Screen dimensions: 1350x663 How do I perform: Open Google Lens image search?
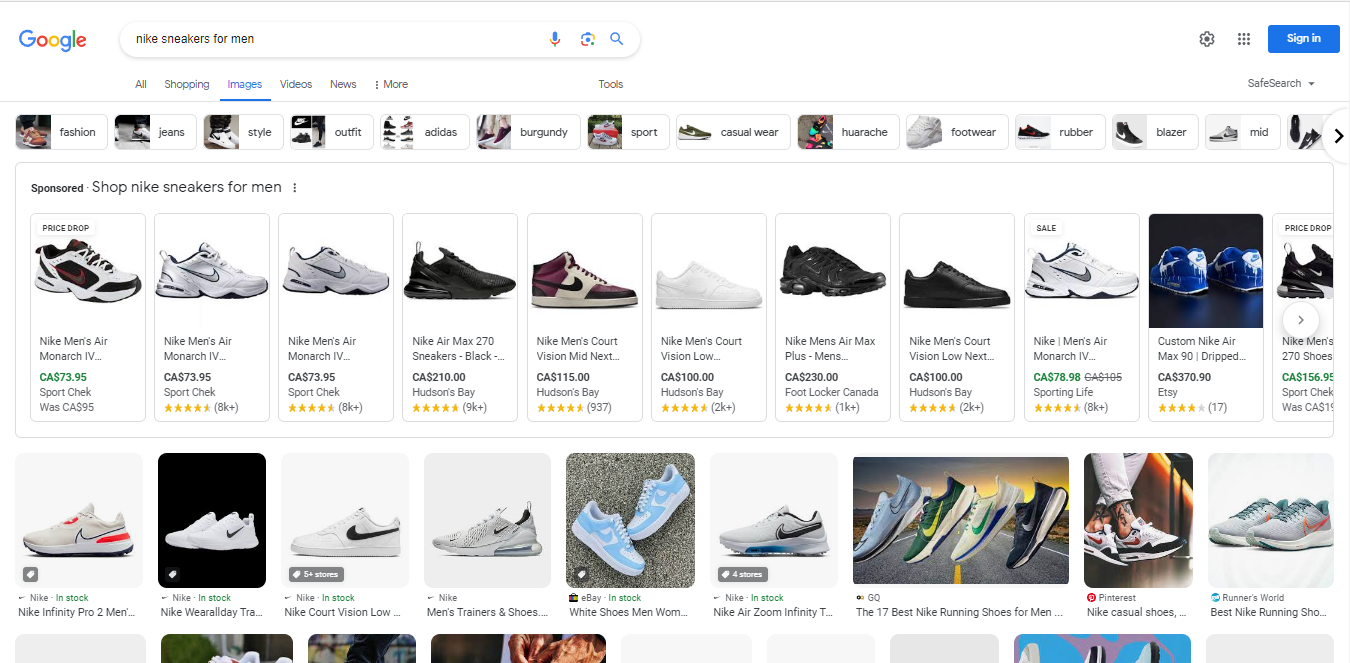tap(587, 38)
